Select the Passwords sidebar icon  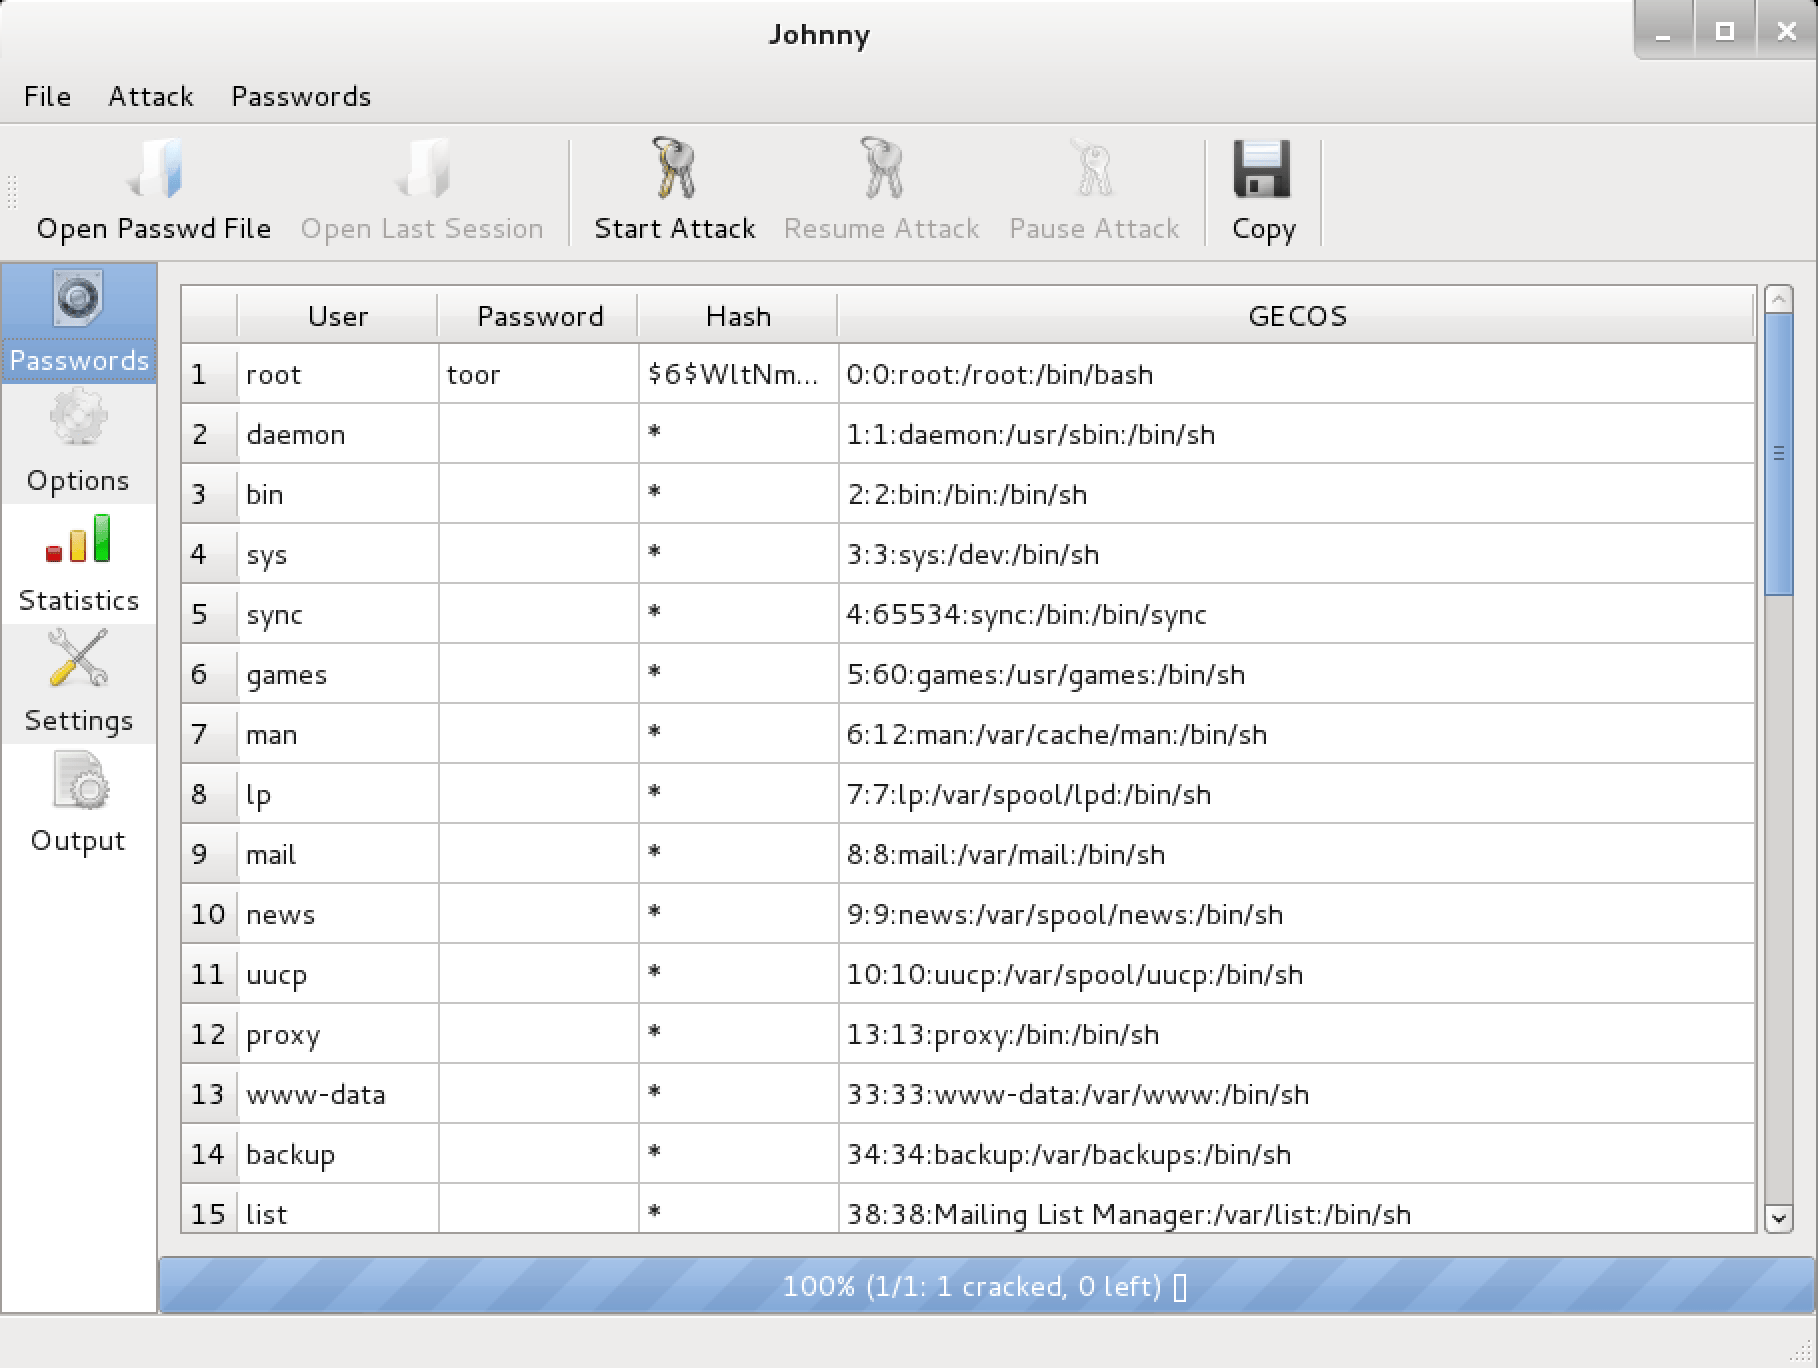pos(79,321)
